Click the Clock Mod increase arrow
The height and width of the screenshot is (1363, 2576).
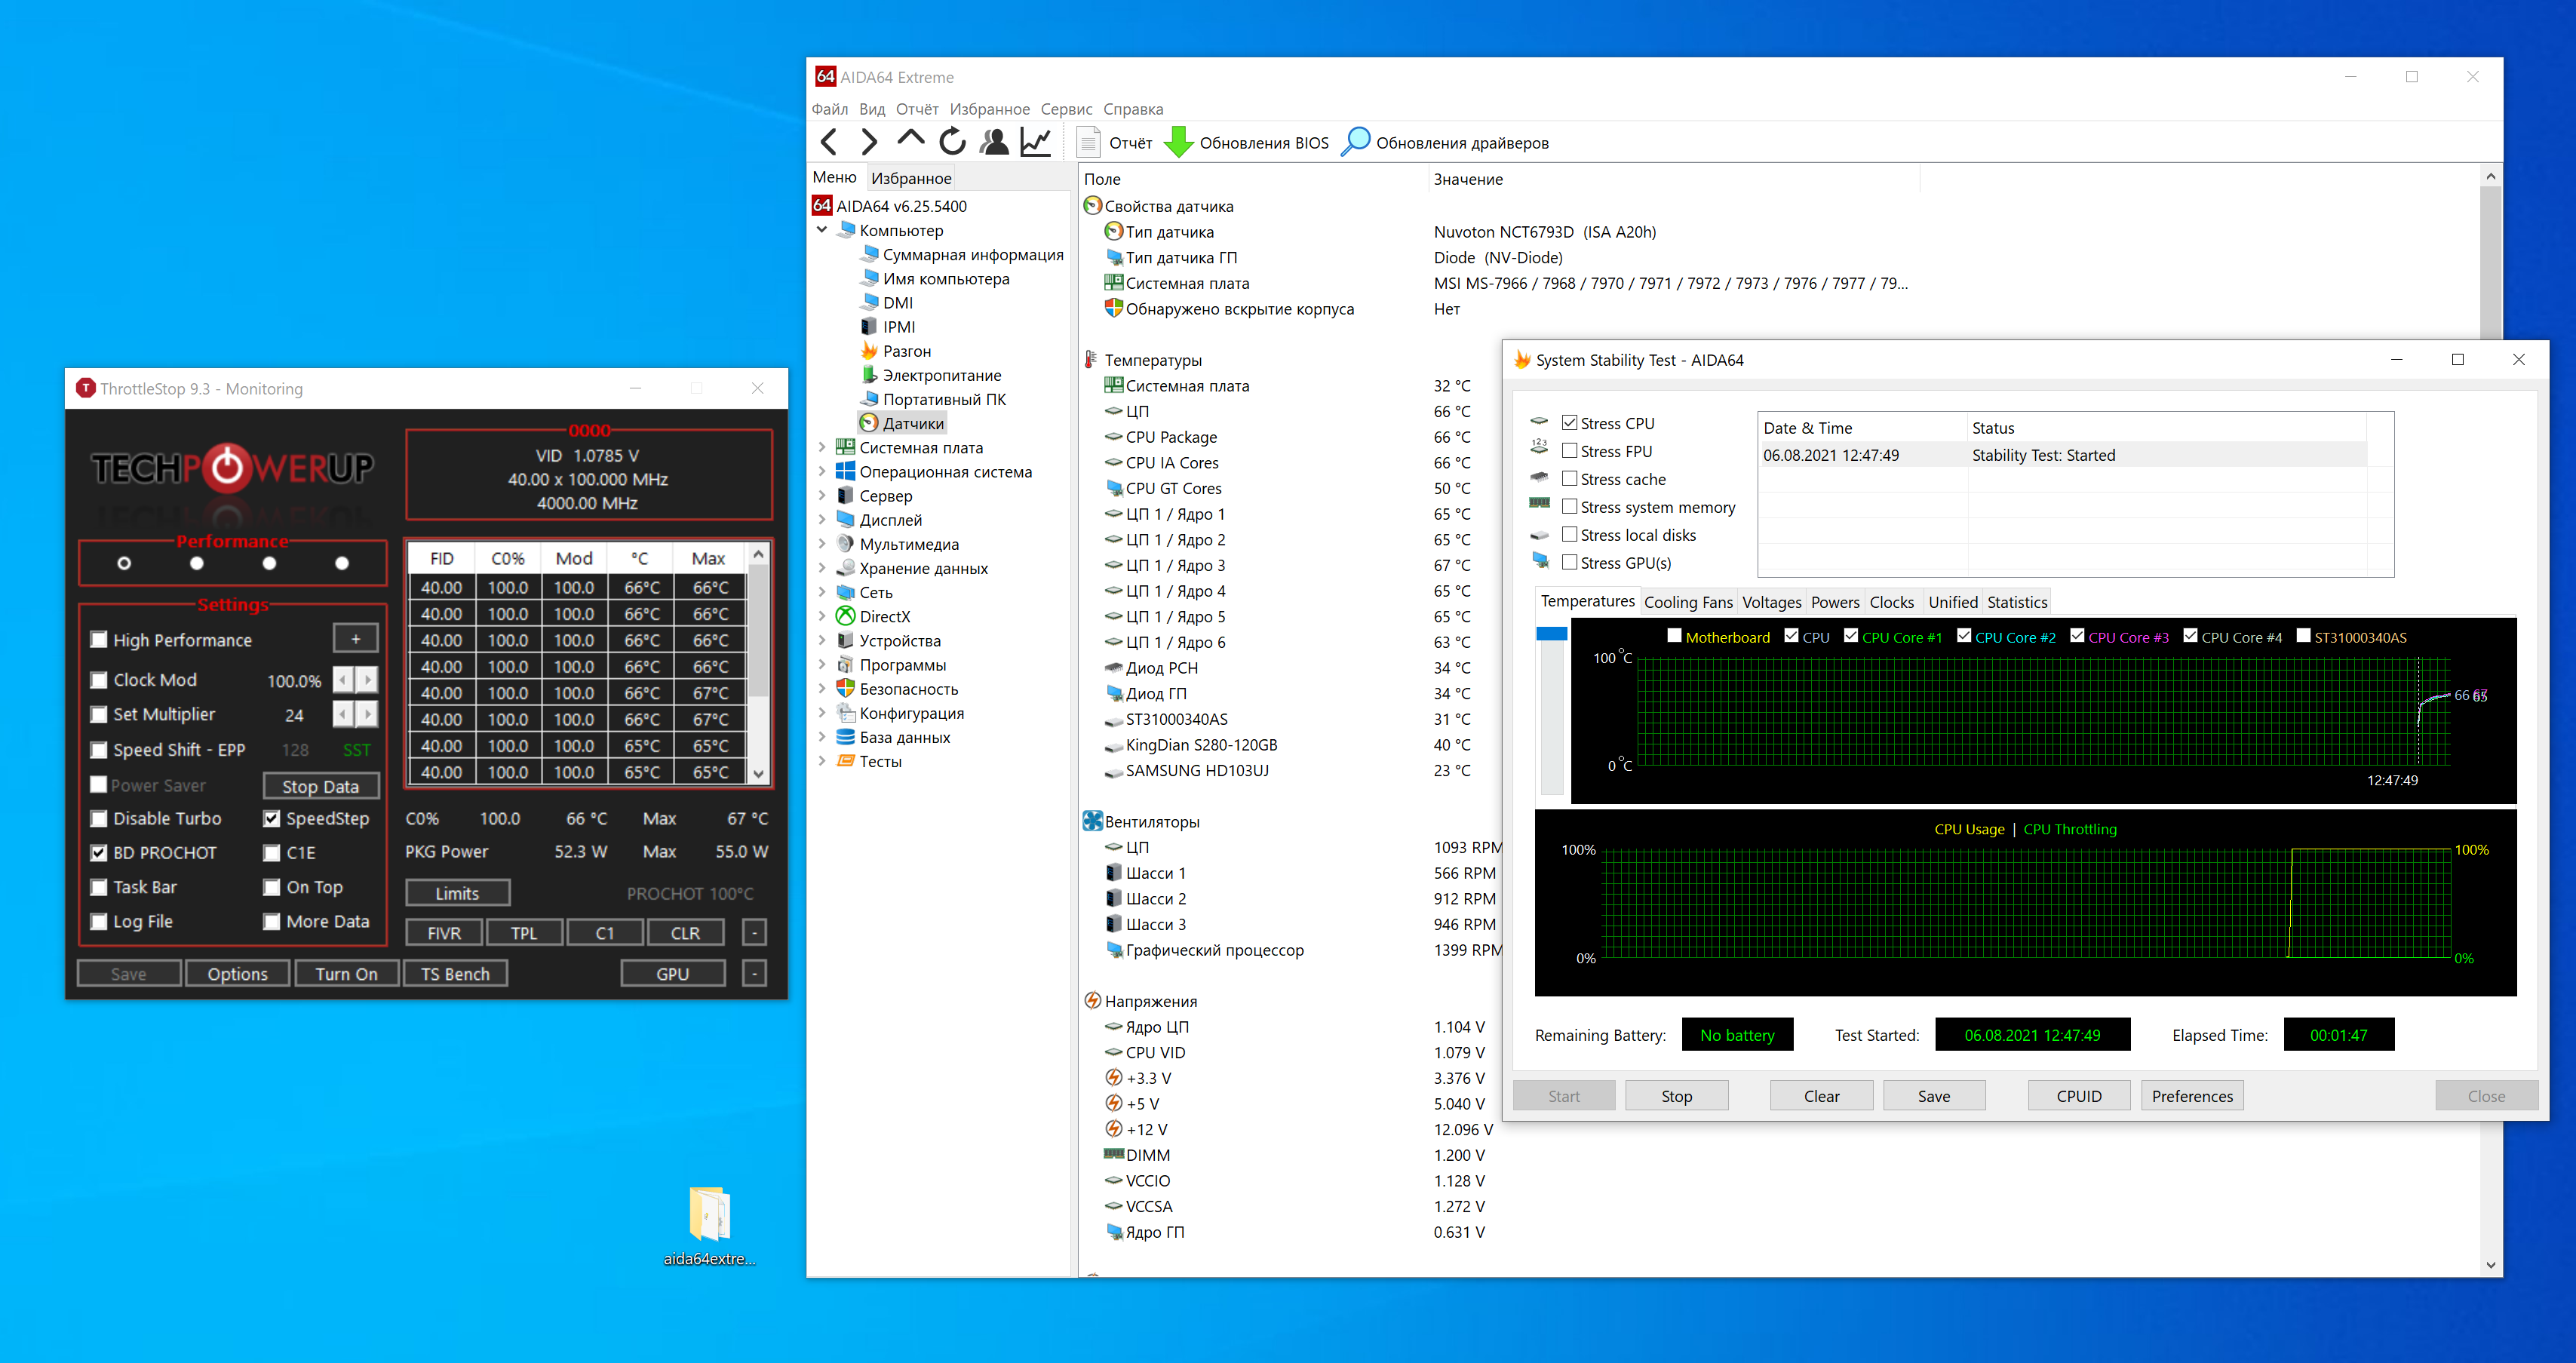click(368, 680)
